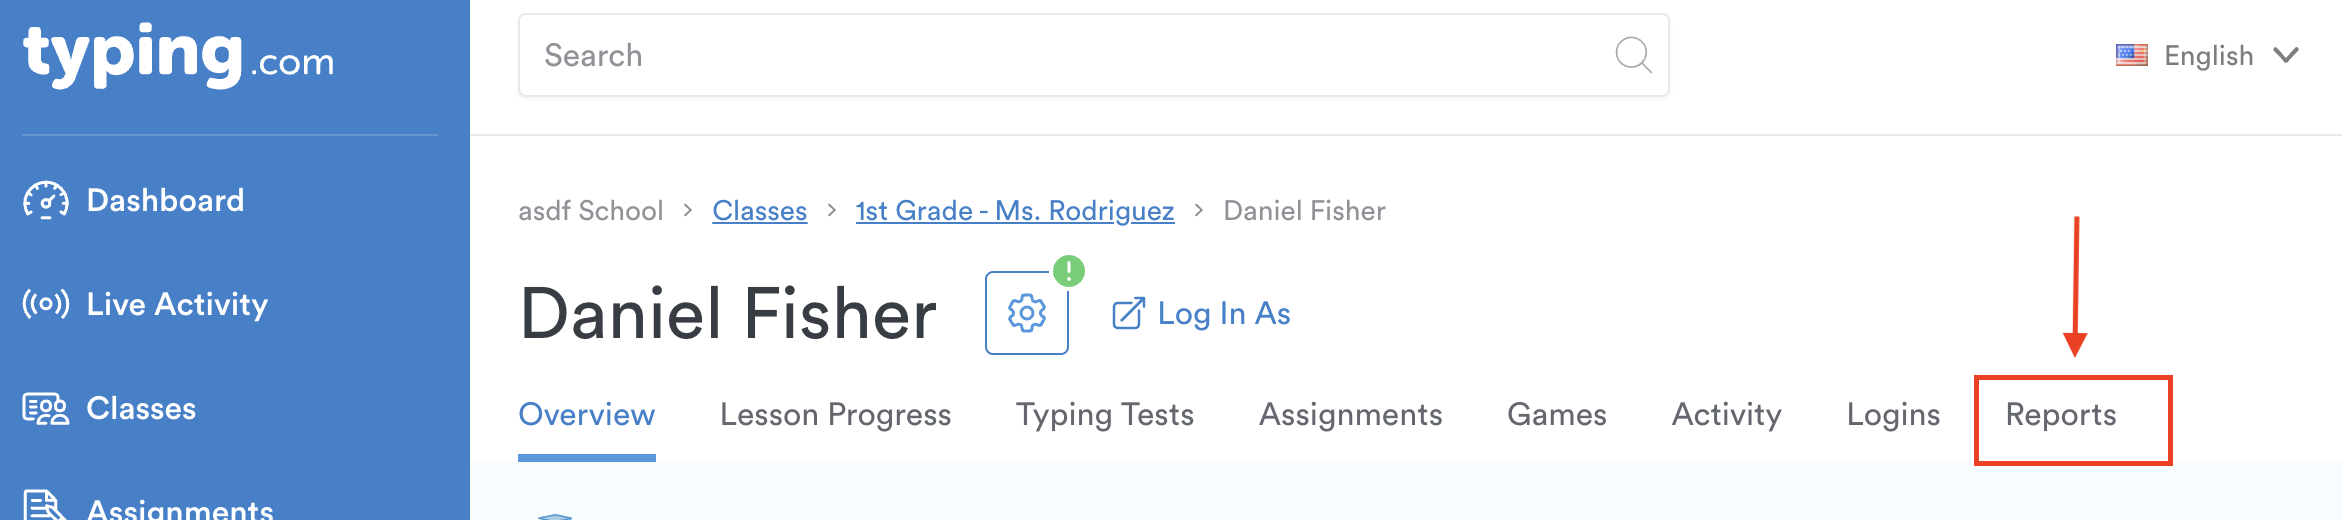
Task: Open the Typing Tests tab
Action: tap(1105, 415)
